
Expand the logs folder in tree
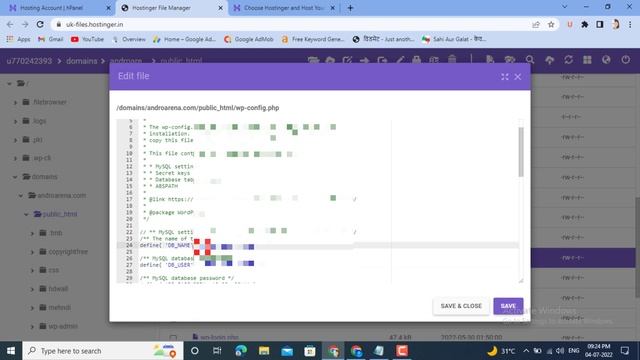click(x=16, y=121)
